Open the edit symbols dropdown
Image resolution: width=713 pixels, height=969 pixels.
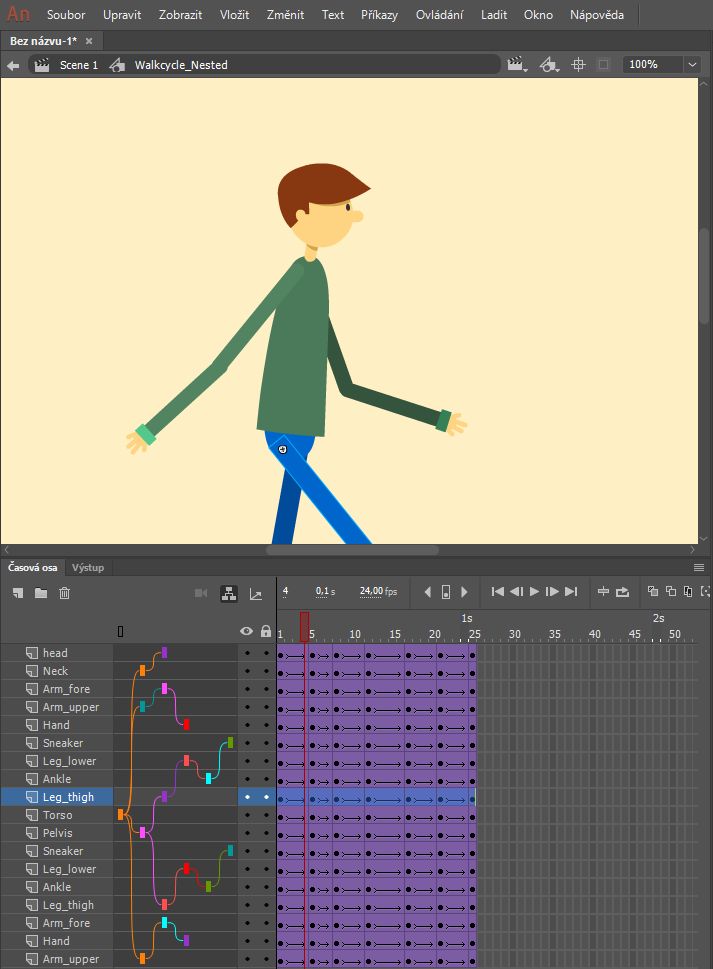point(548,65)
